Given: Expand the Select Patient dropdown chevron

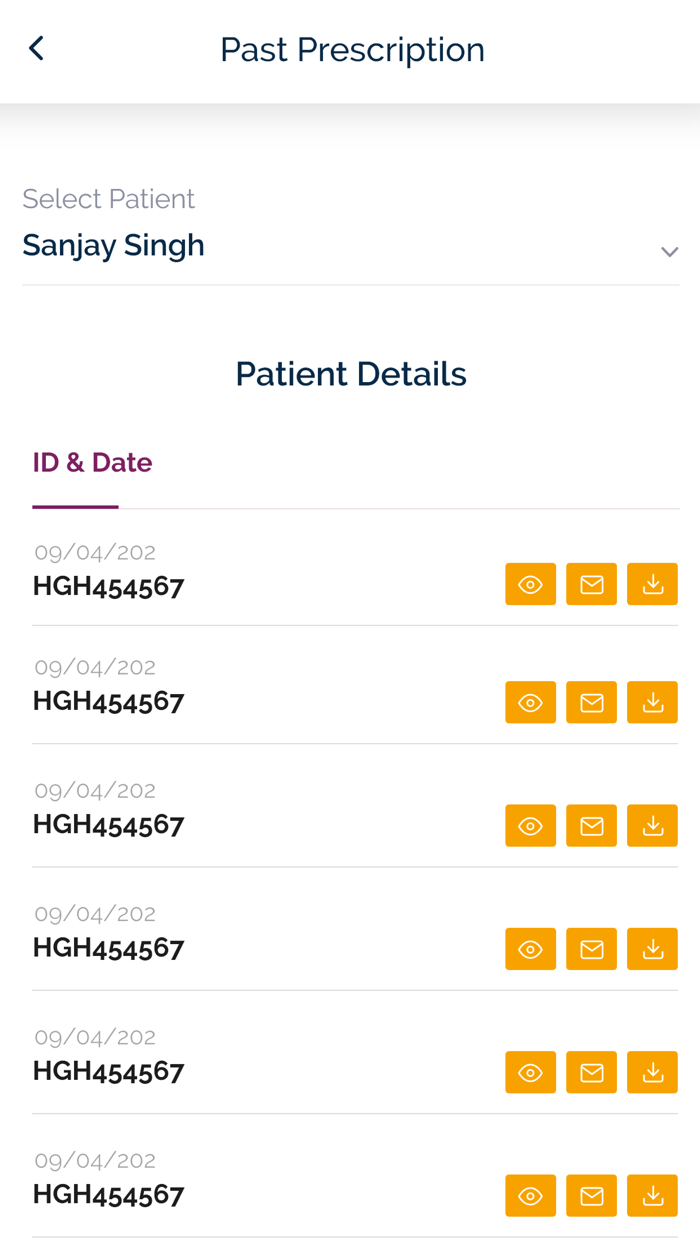Looking at the screenshot, I should click(669, 251).
